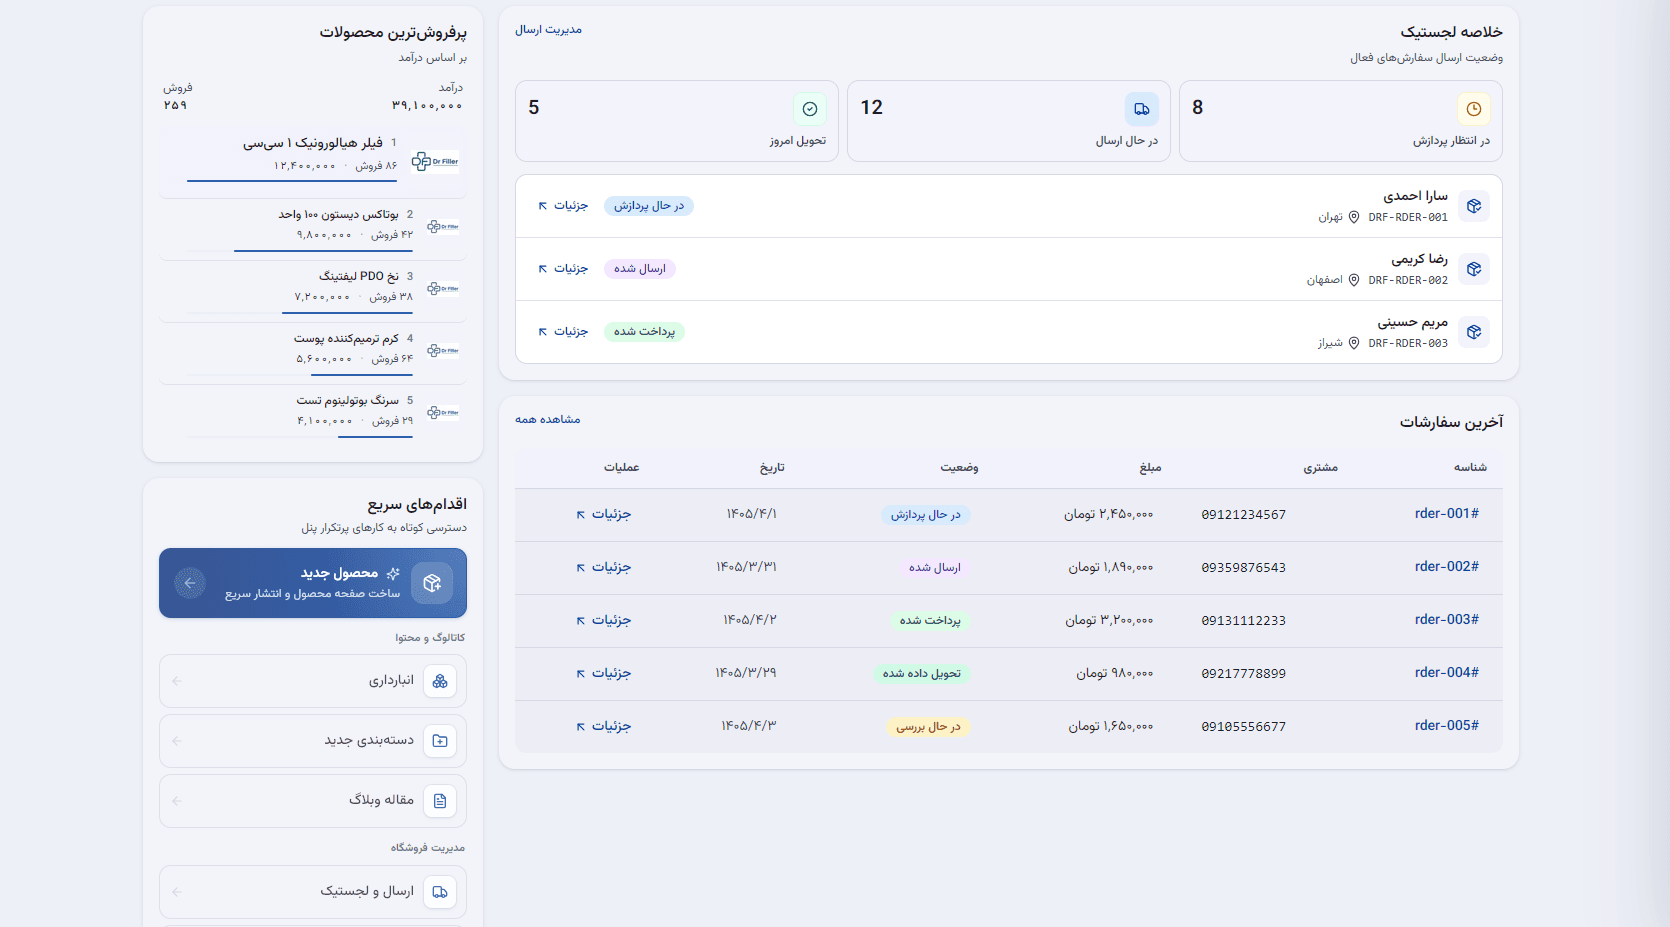The width and height of the screenshot is (1670, 927).
Task: Click the folder-plus icon beside دسته‌بندی جدید
Action: coord(440,741)
